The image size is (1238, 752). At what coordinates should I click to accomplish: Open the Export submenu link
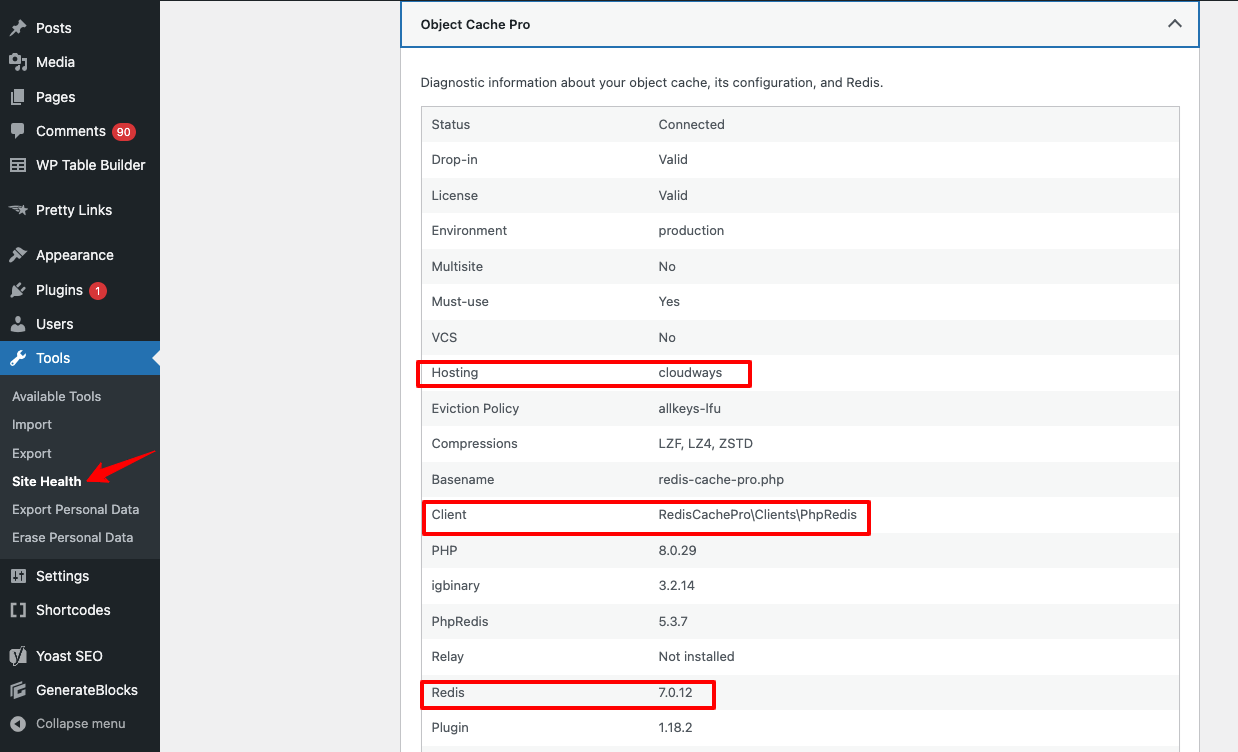pyautogui.click(x=32, y=453)
